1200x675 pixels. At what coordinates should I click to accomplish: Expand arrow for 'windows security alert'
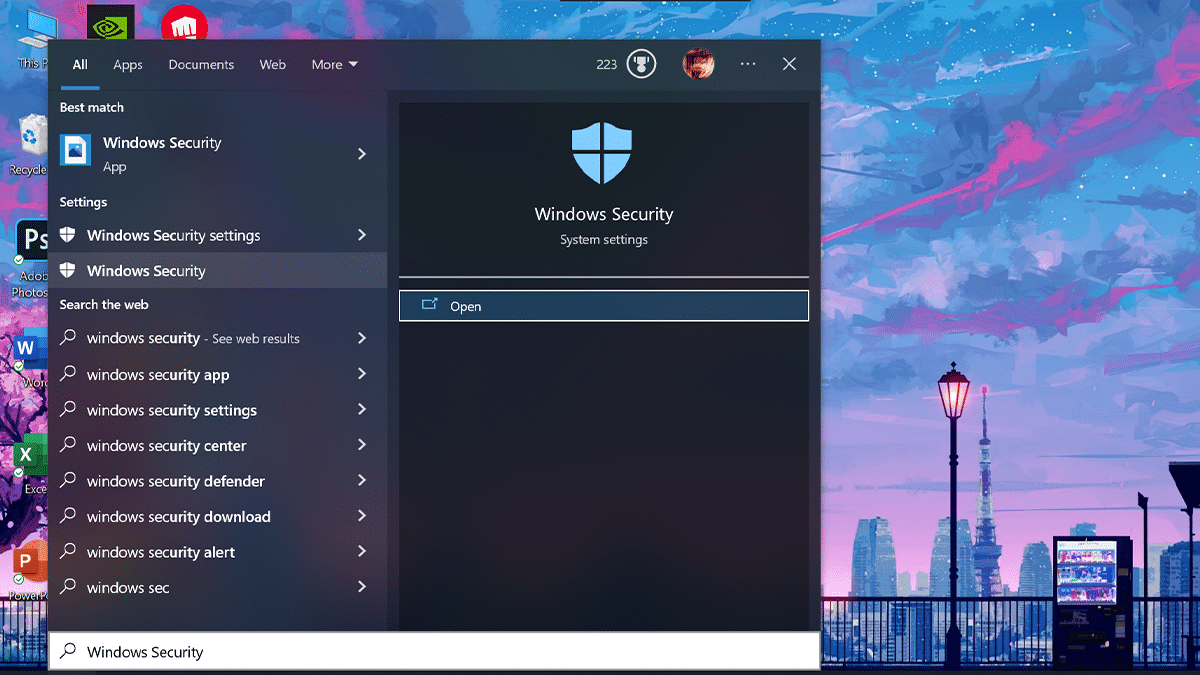tap(362, 552)
